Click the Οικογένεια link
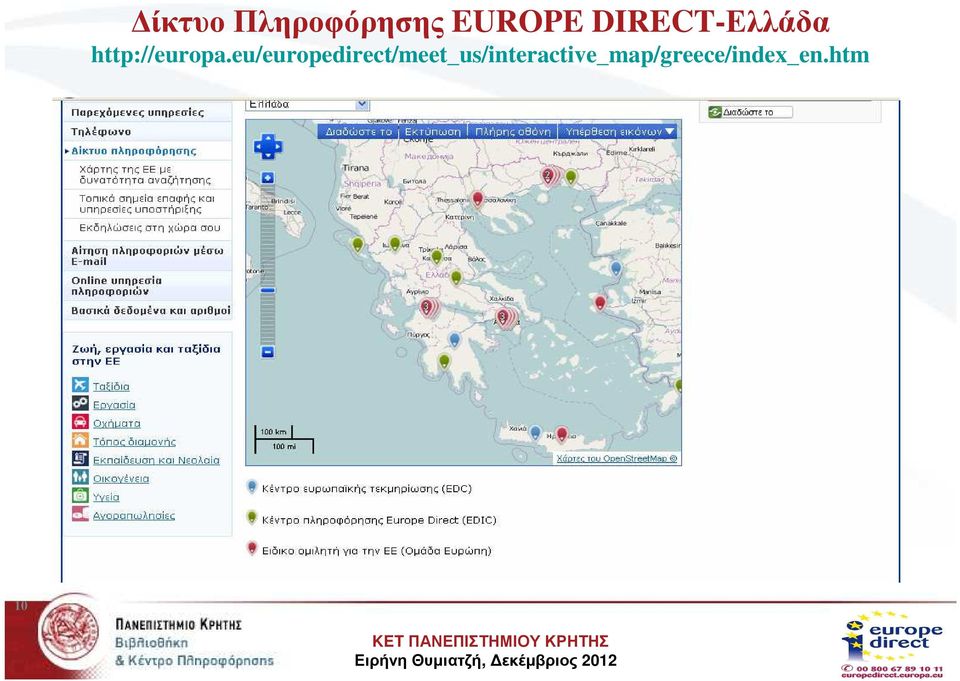 (121, 478)
